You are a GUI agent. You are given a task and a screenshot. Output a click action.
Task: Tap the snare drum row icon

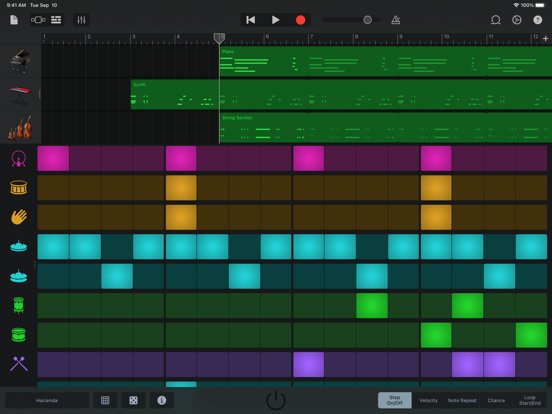pyautogui.click(x=19, y=188)
